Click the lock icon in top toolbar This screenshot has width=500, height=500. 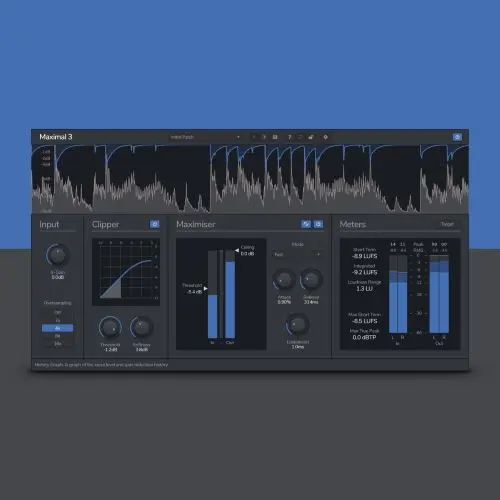[311, 137]
